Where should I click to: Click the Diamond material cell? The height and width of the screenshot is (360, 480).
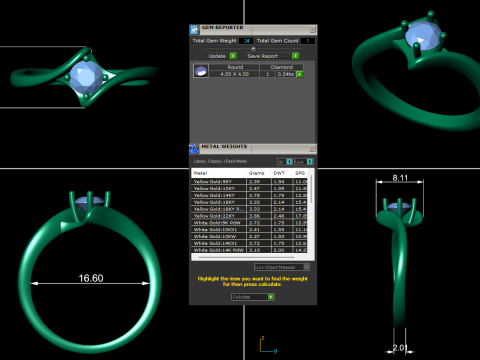click(282, 67)
